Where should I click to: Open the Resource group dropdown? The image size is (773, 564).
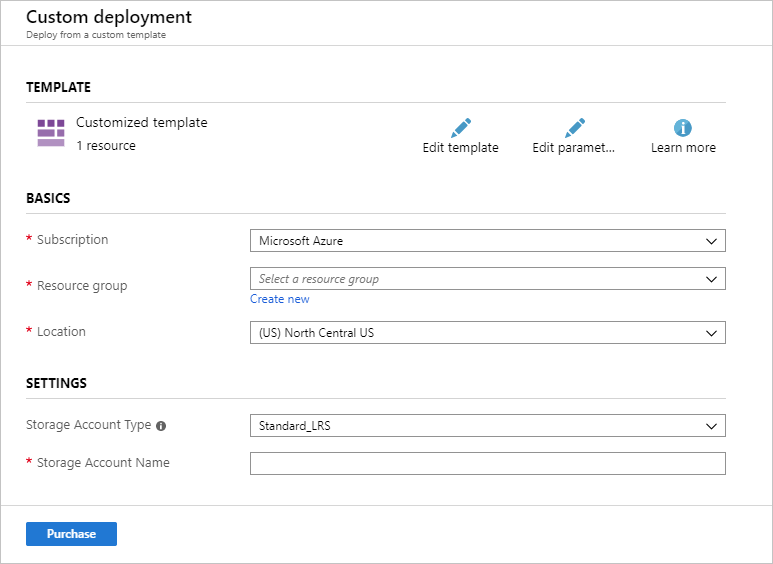(488, 279)
